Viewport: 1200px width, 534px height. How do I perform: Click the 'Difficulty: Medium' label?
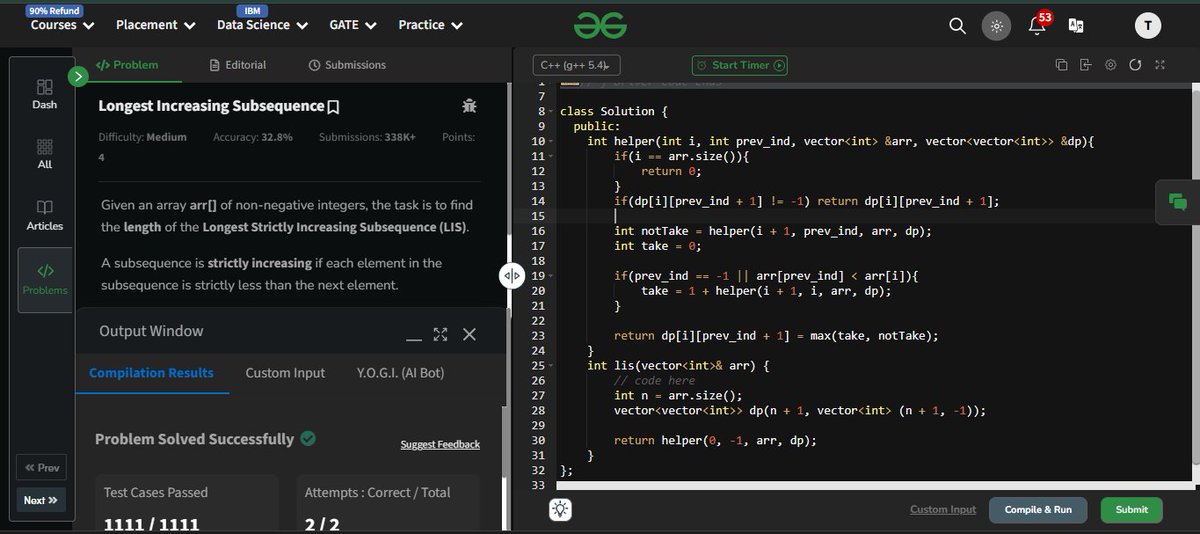pos(142,137)
